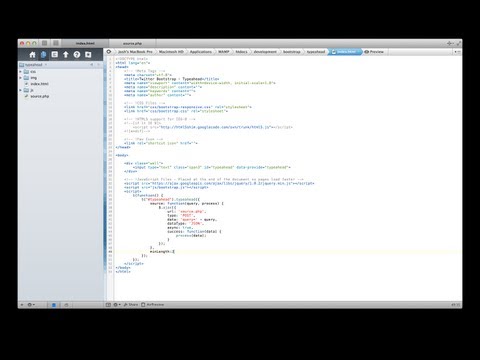The image size is (480, 360).
Task: Click the plus icon at the sidebar bottom
Action: [x=22, y=305]
